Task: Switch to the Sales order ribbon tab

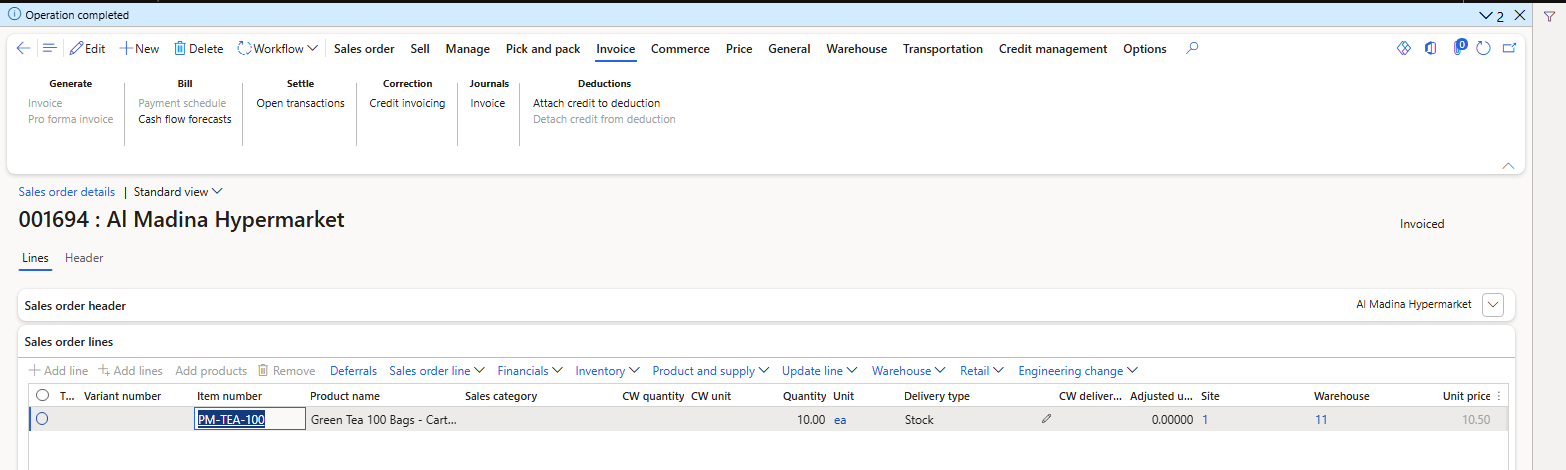Action: tap(364, 48)
